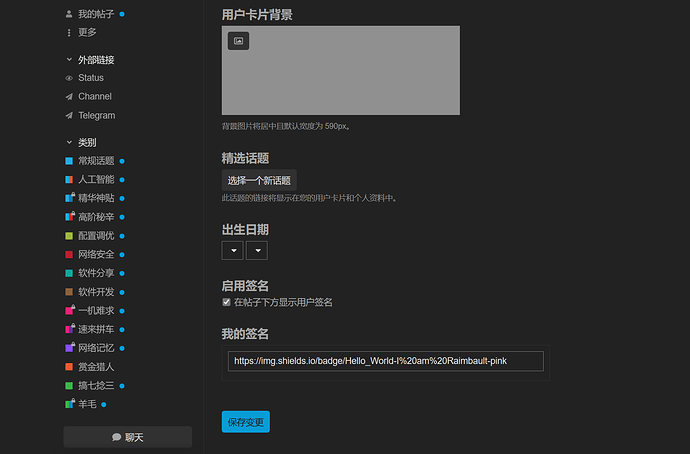This screenshot has width=690, height=454.
Task: Click the locked badge icon of 羊毛
Action: coord(70,403)
